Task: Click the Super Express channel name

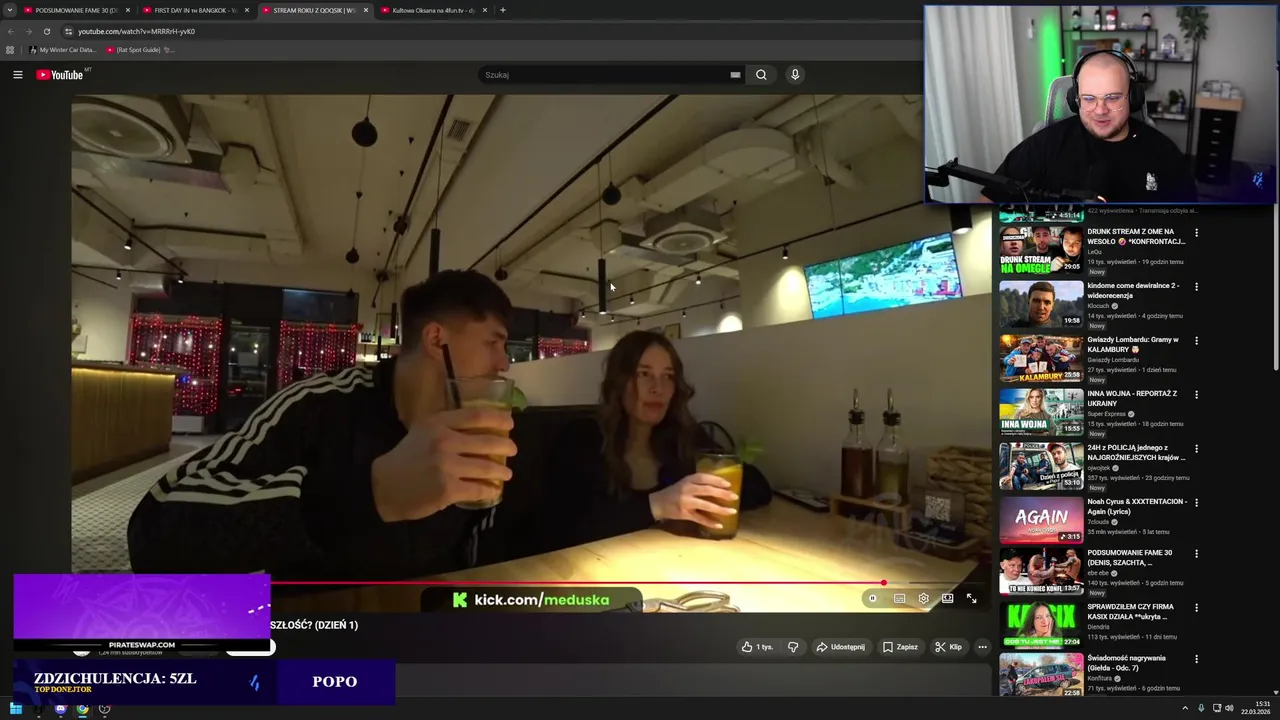Action: click(1108, 414)
